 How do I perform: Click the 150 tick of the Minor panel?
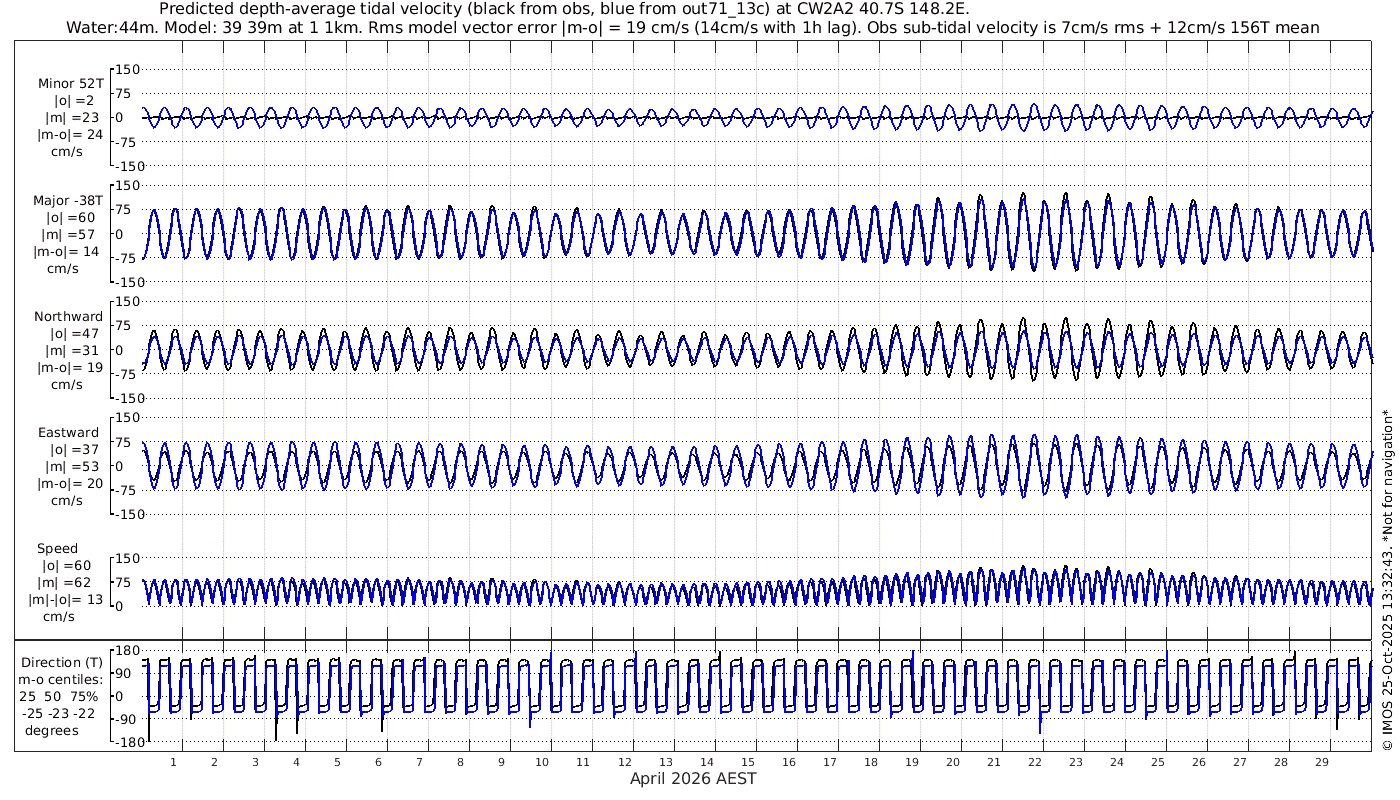127,69
